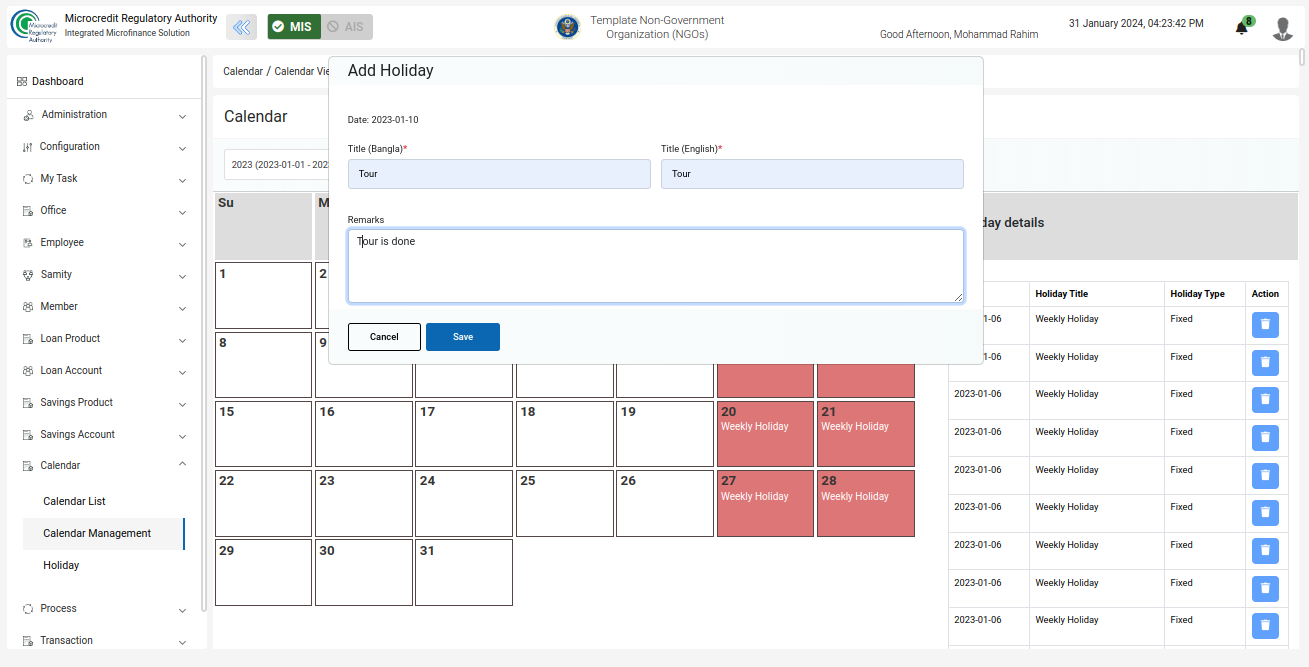1309x667 pixels.
Task: Cancel the Add Holiday dialog
Action: pyautogui.click(x=384, y=337)
